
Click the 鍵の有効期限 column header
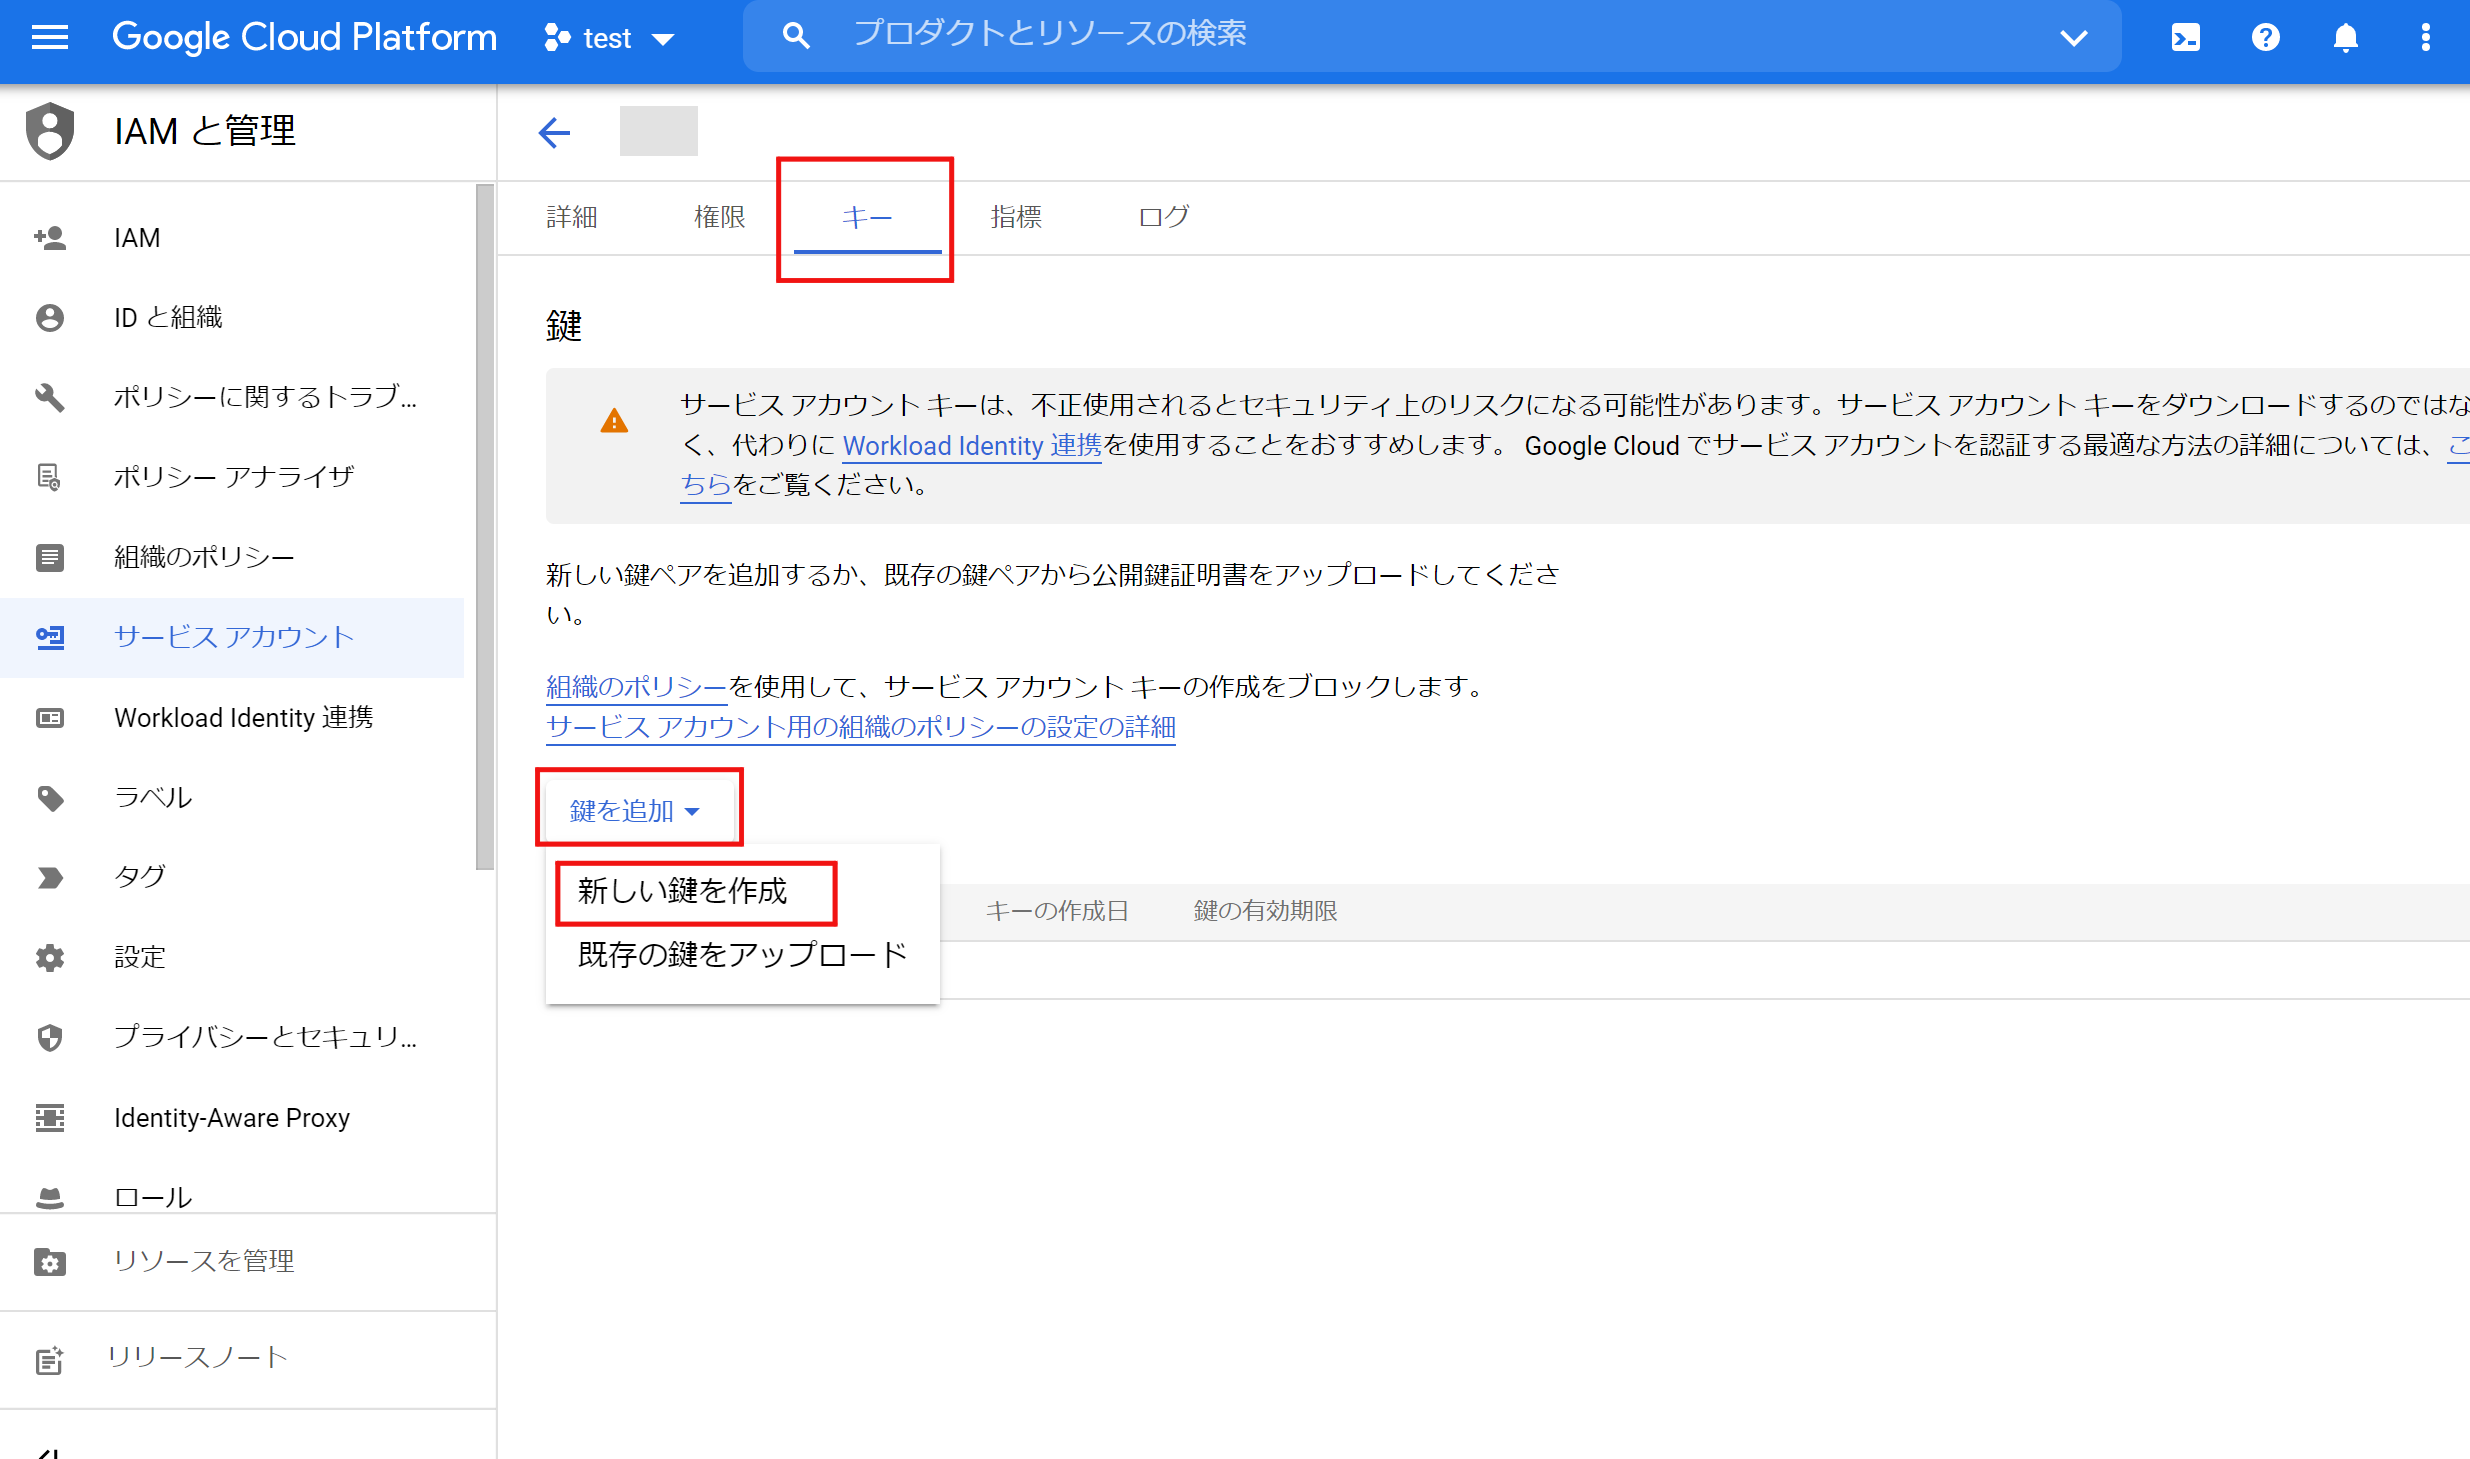[x=1265, y=911]
